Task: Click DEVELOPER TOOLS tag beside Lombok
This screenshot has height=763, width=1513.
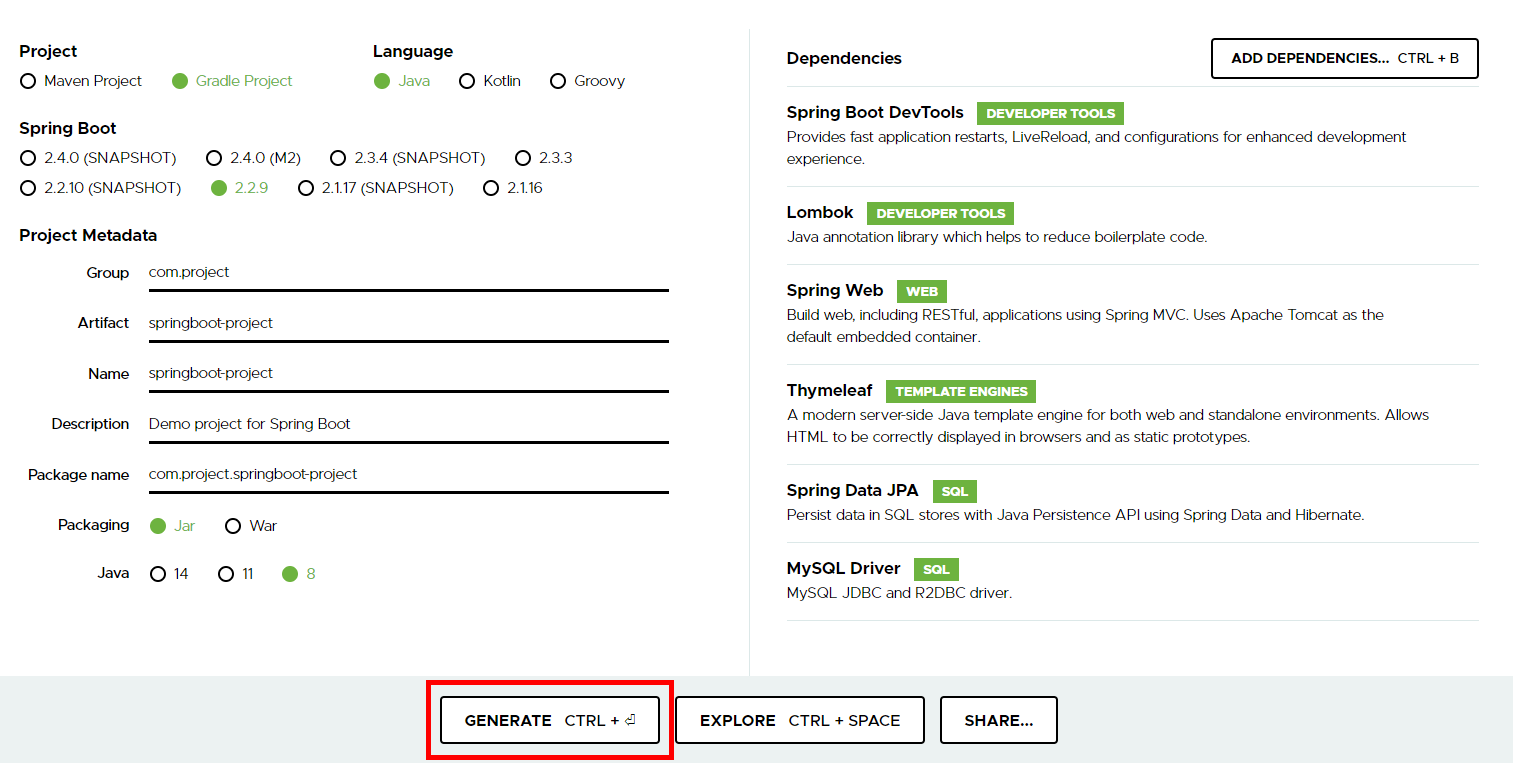Action: (x=941, y=213)
